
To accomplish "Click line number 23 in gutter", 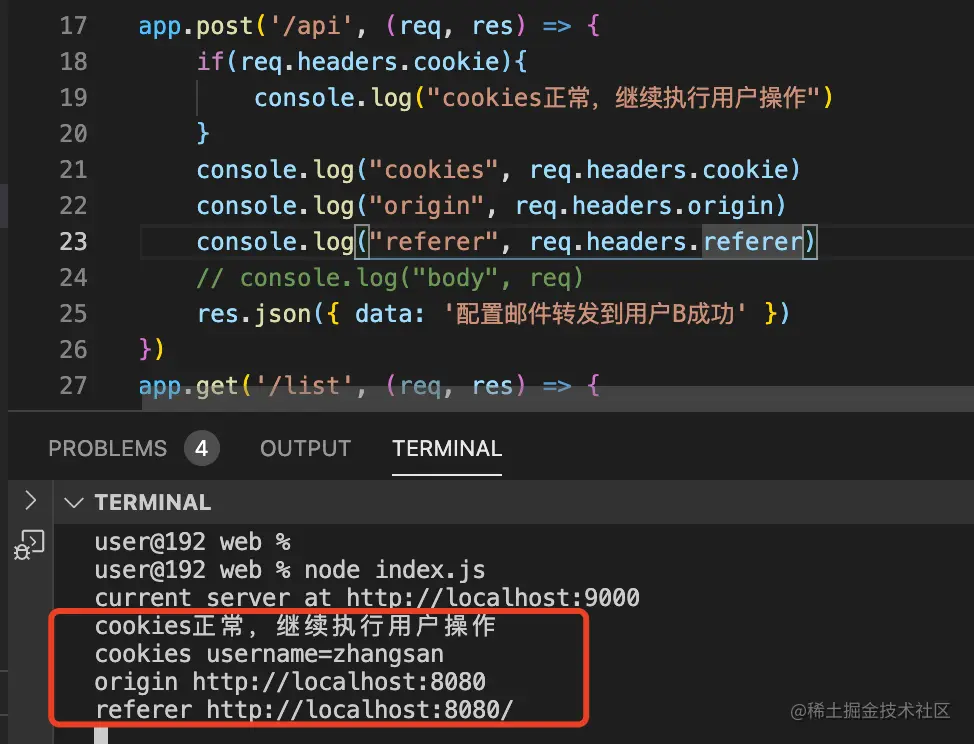I will [x=73, y=242].
